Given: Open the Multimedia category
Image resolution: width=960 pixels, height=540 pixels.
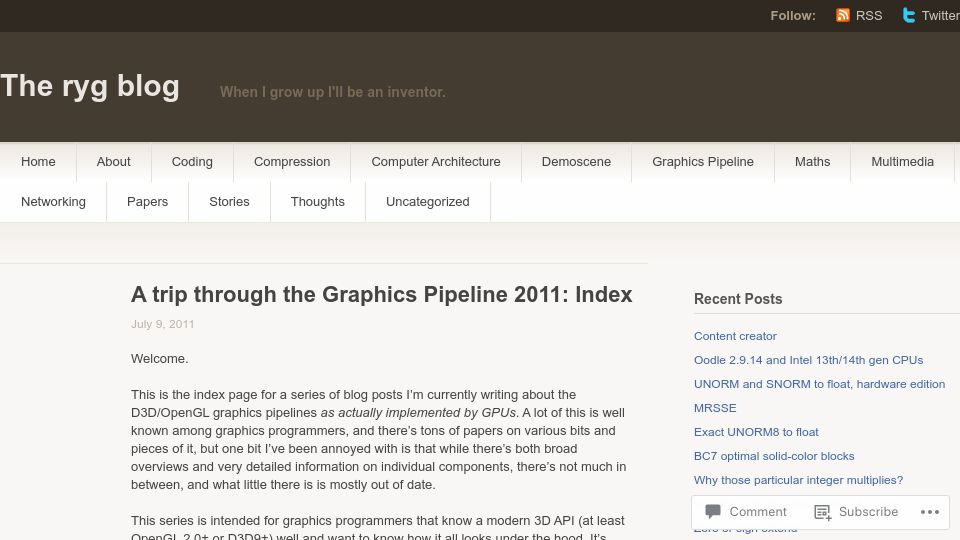Looking at the screenshot, I should 902,162.
